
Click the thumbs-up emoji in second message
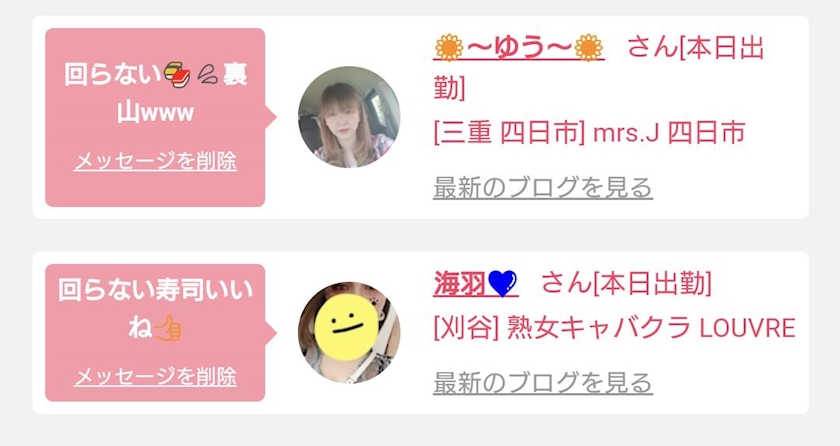(x=167, y=328)
